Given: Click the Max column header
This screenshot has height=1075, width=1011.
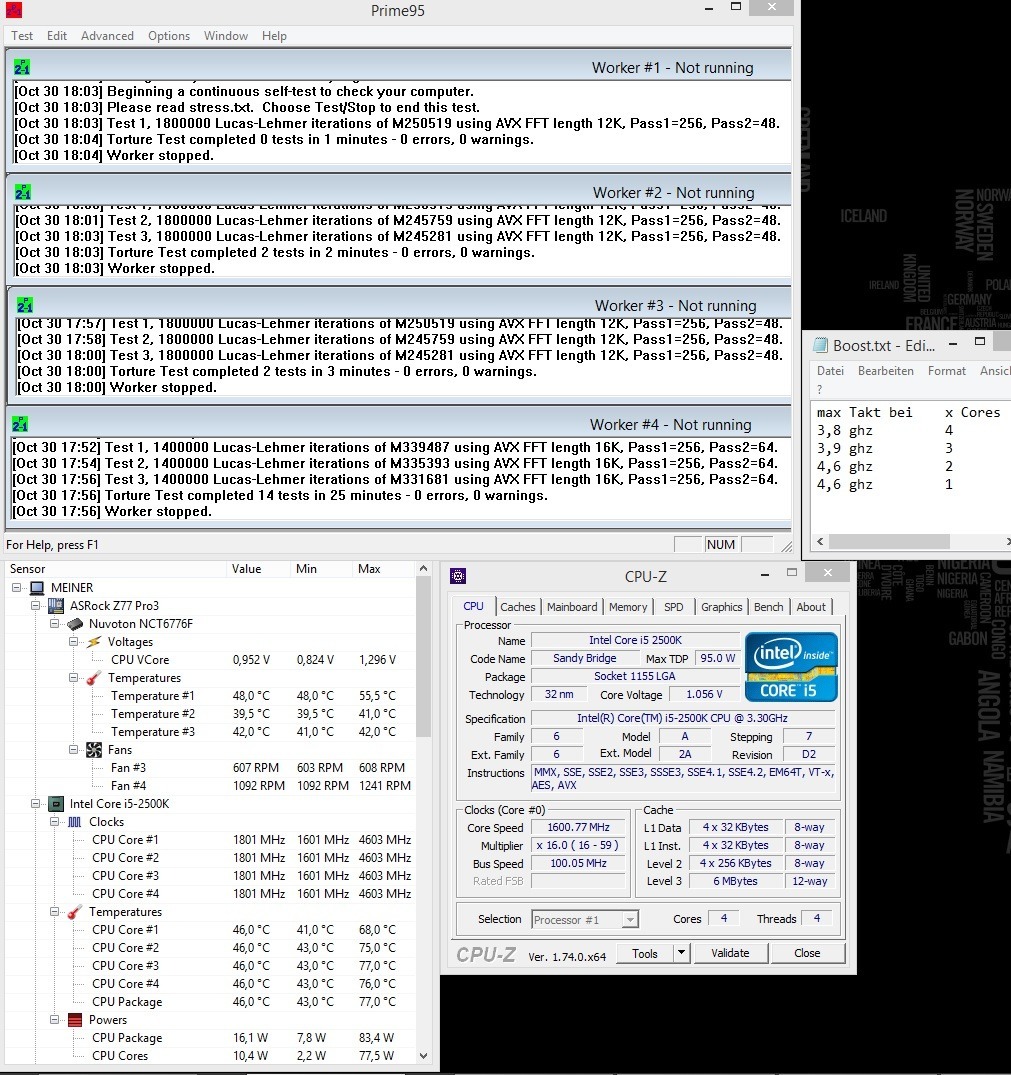Looking at the screenshot, I should point(383,568).
